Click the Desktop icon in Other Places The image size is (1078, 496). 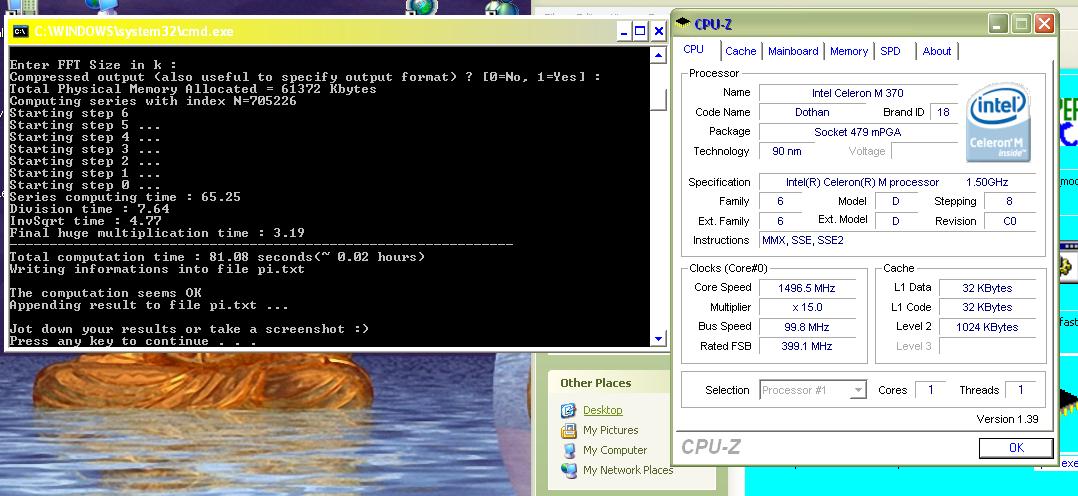(x=568, y=411)
